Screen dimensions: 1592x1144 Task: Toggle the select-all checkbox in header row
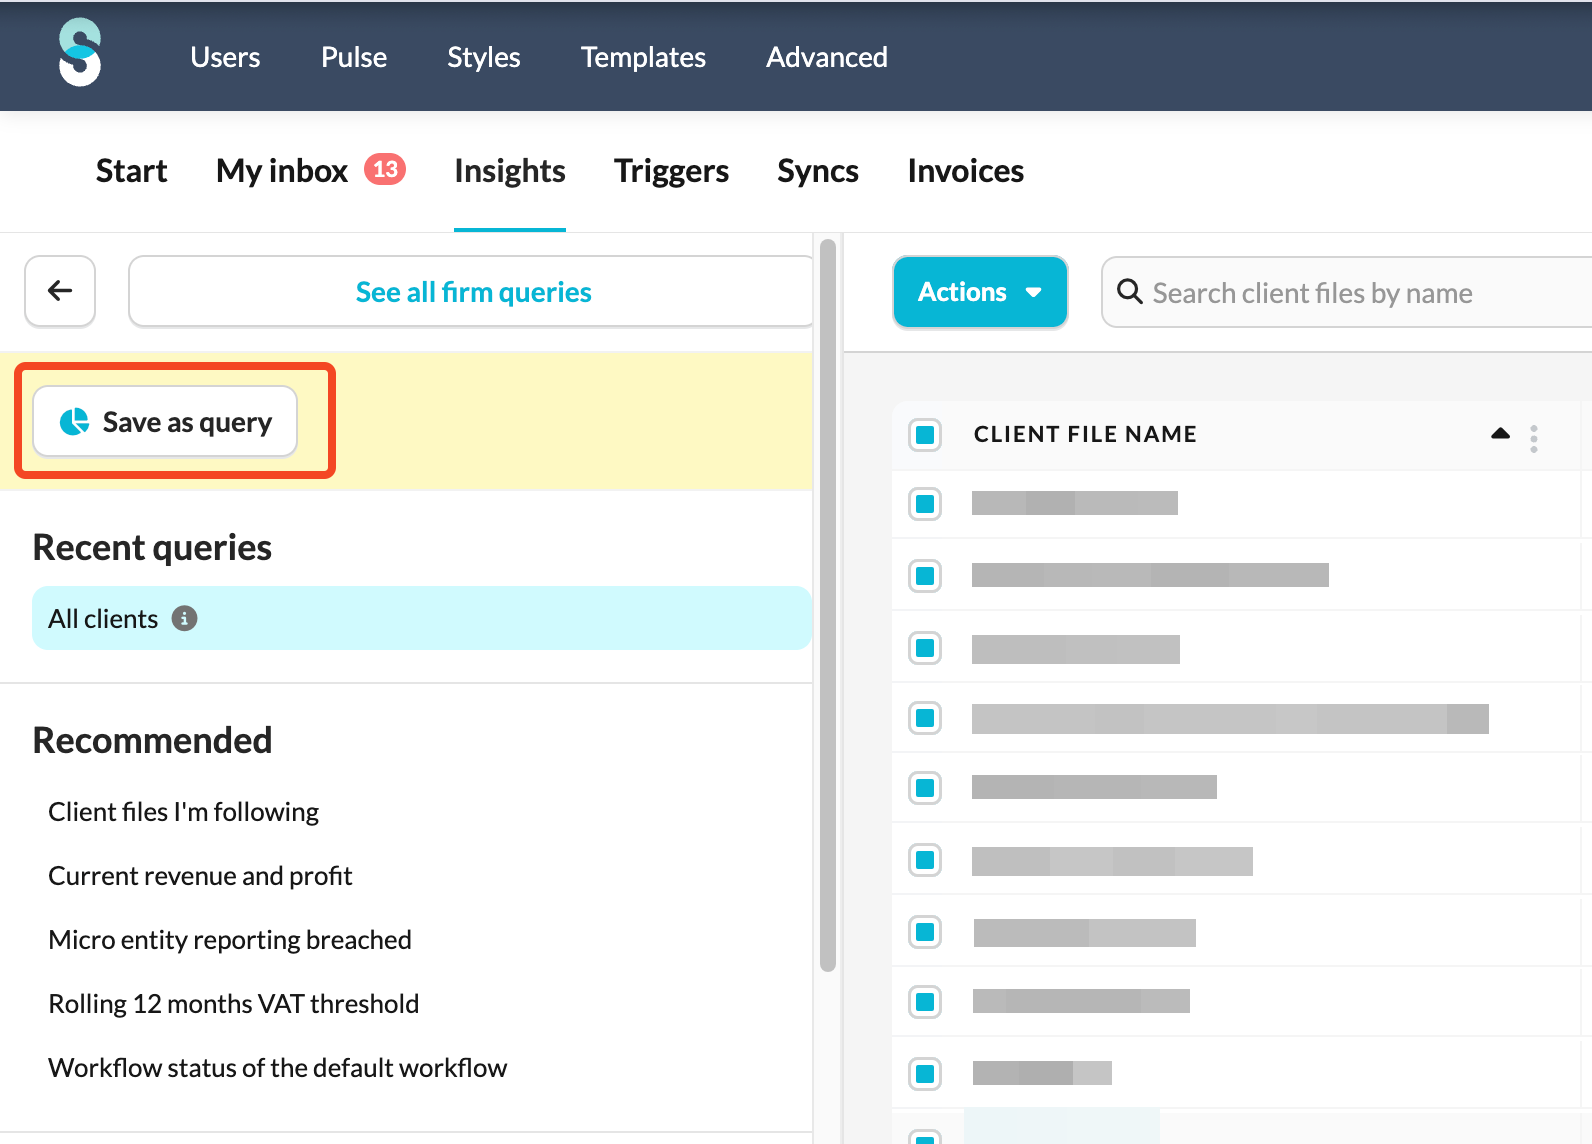point(925,435)
